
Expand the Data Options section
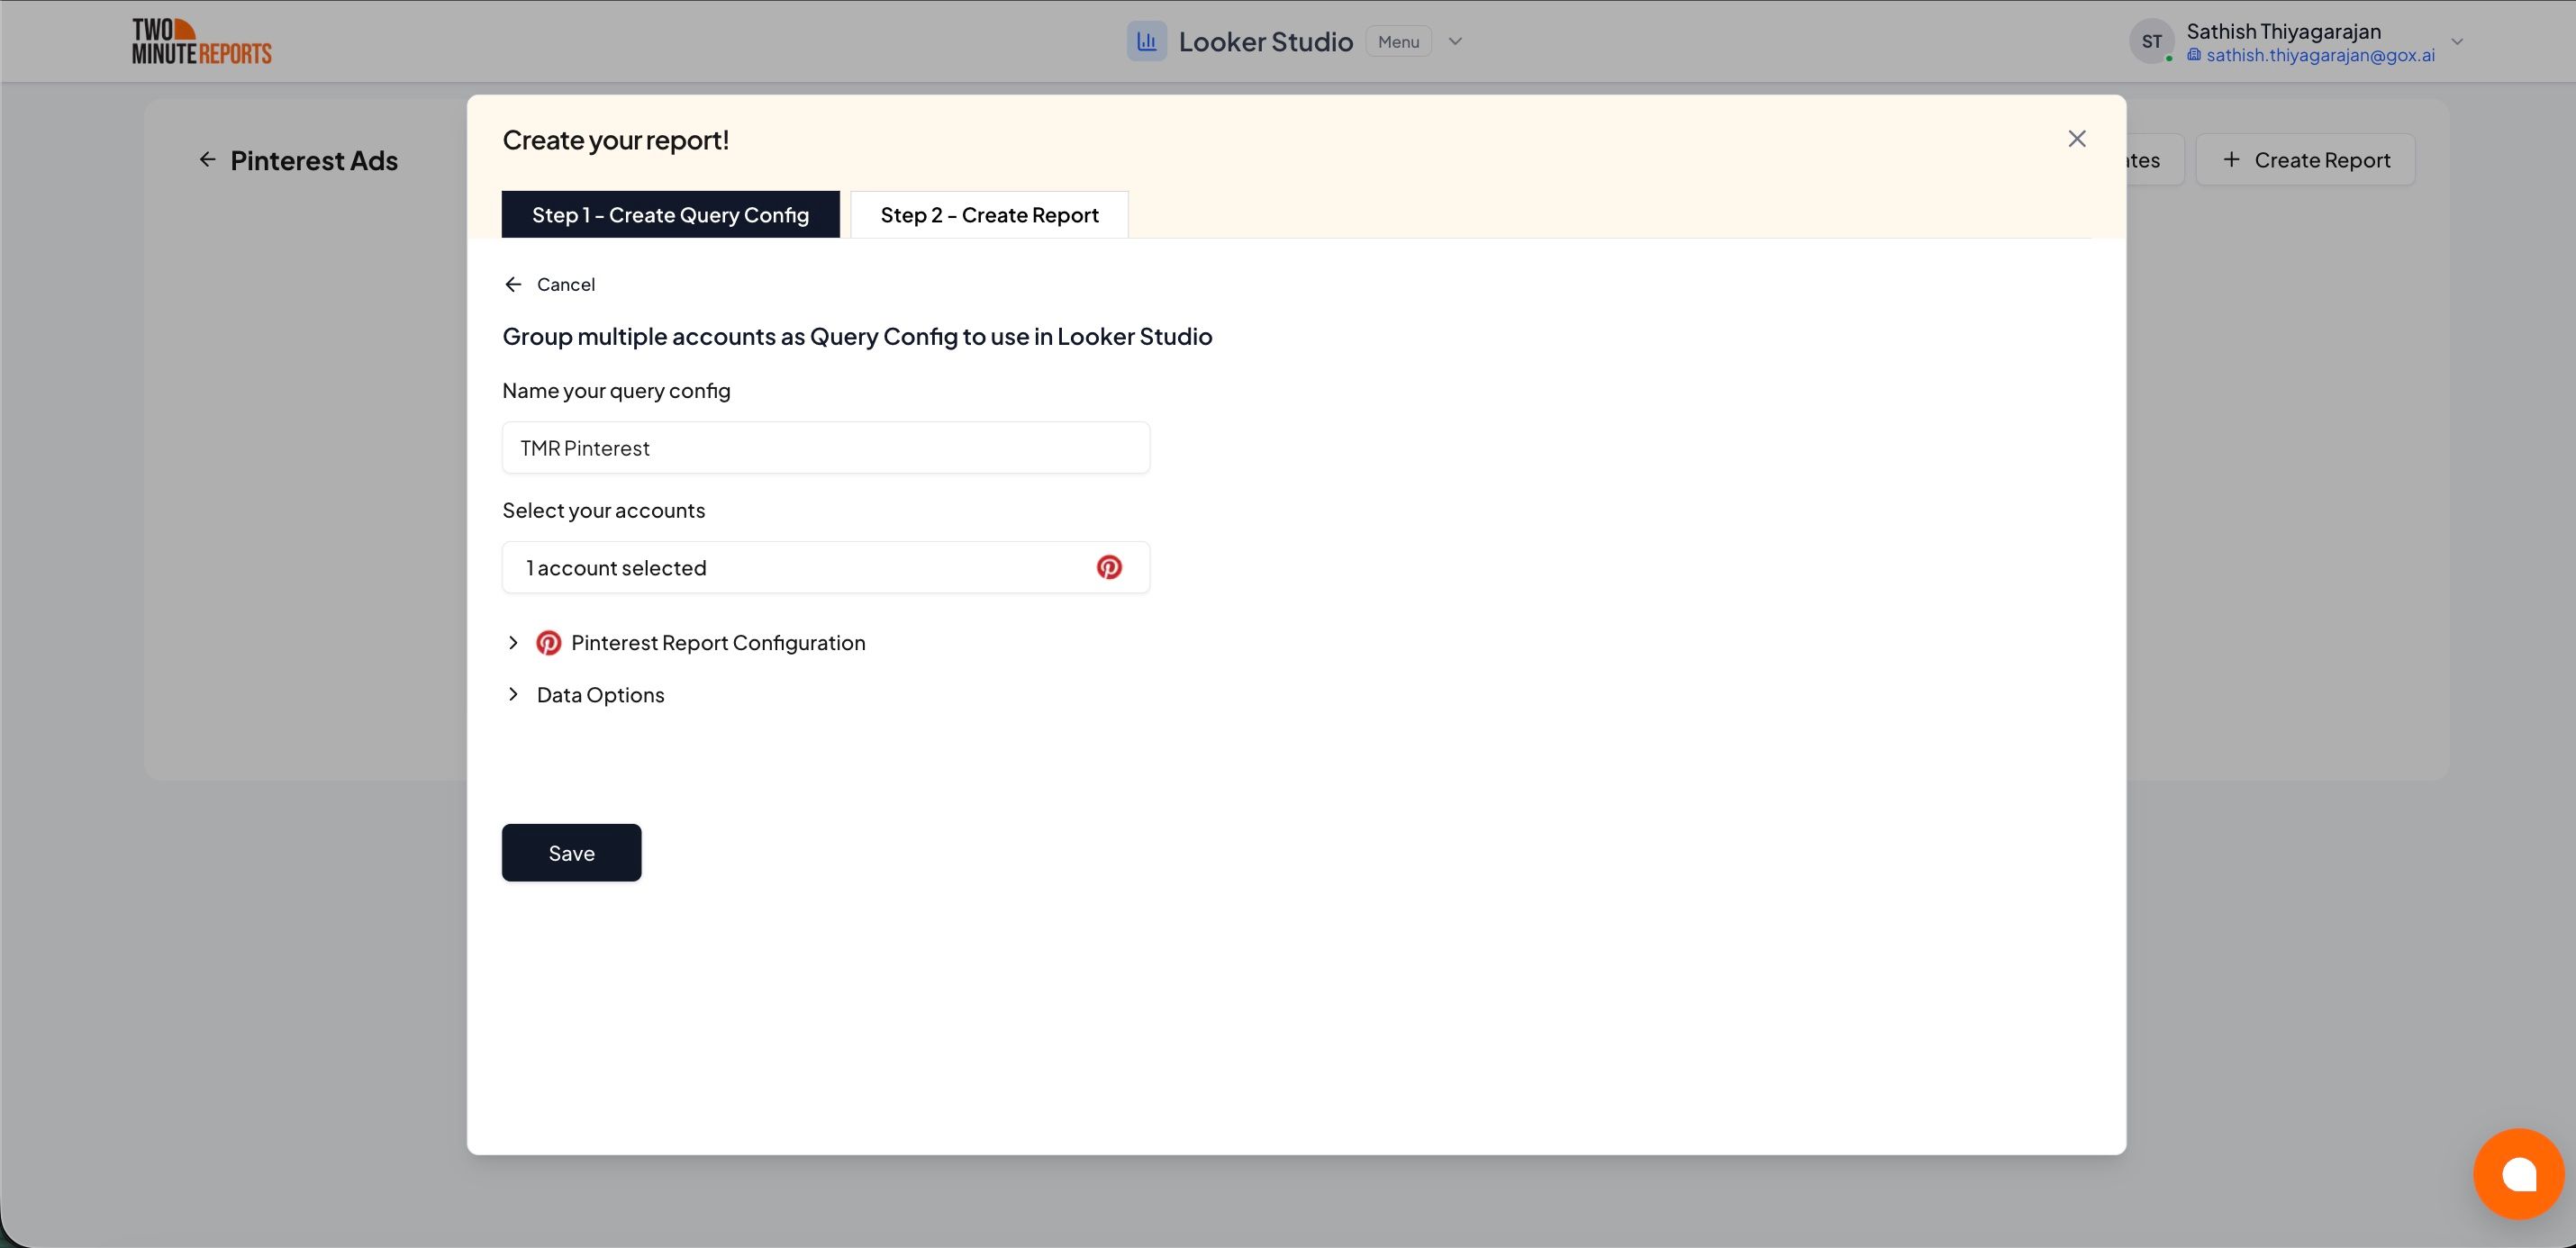click(514, 694)
